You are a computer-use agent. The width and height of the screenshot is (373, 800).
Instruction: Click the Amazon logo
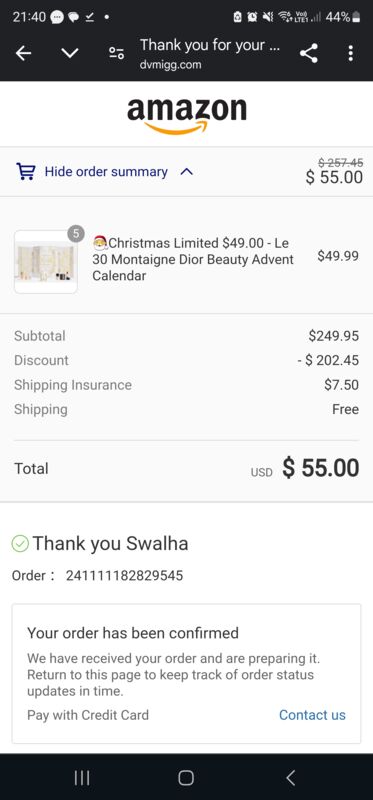coord(187,115)
